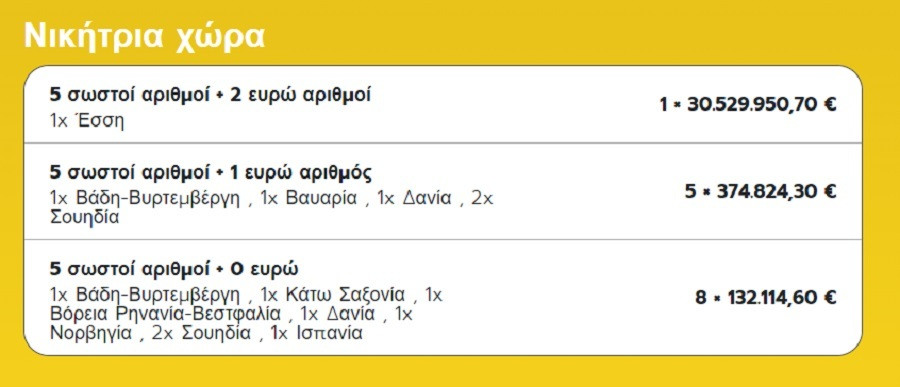The height and width of the screenshot is (387, 900).
Task: Select the "5 σωστοί αριθμοί + 0 ευρώ" title
Action: click(x=174, y=269)
